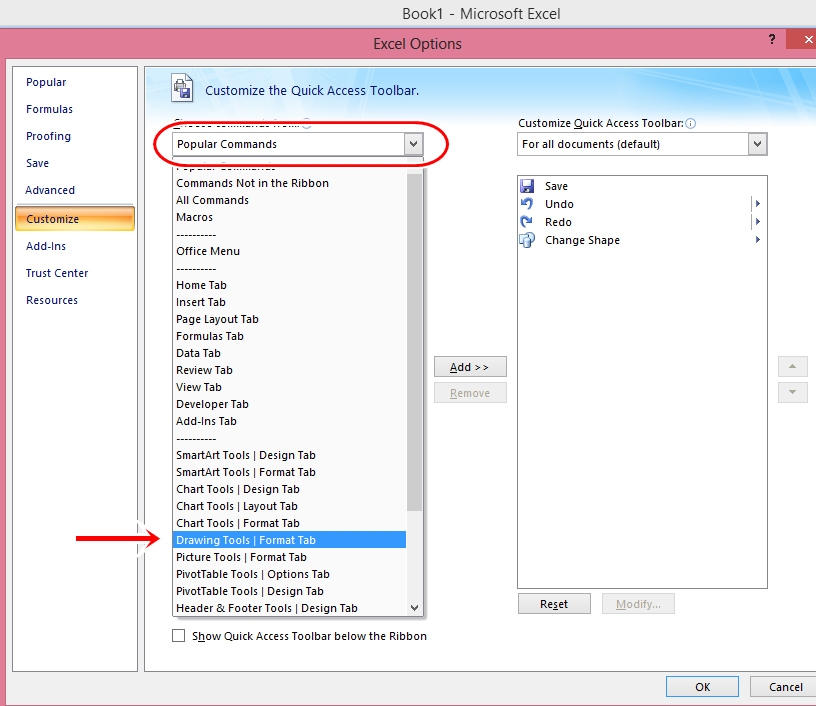Confirm with the OK button

[x=702, y=687]
